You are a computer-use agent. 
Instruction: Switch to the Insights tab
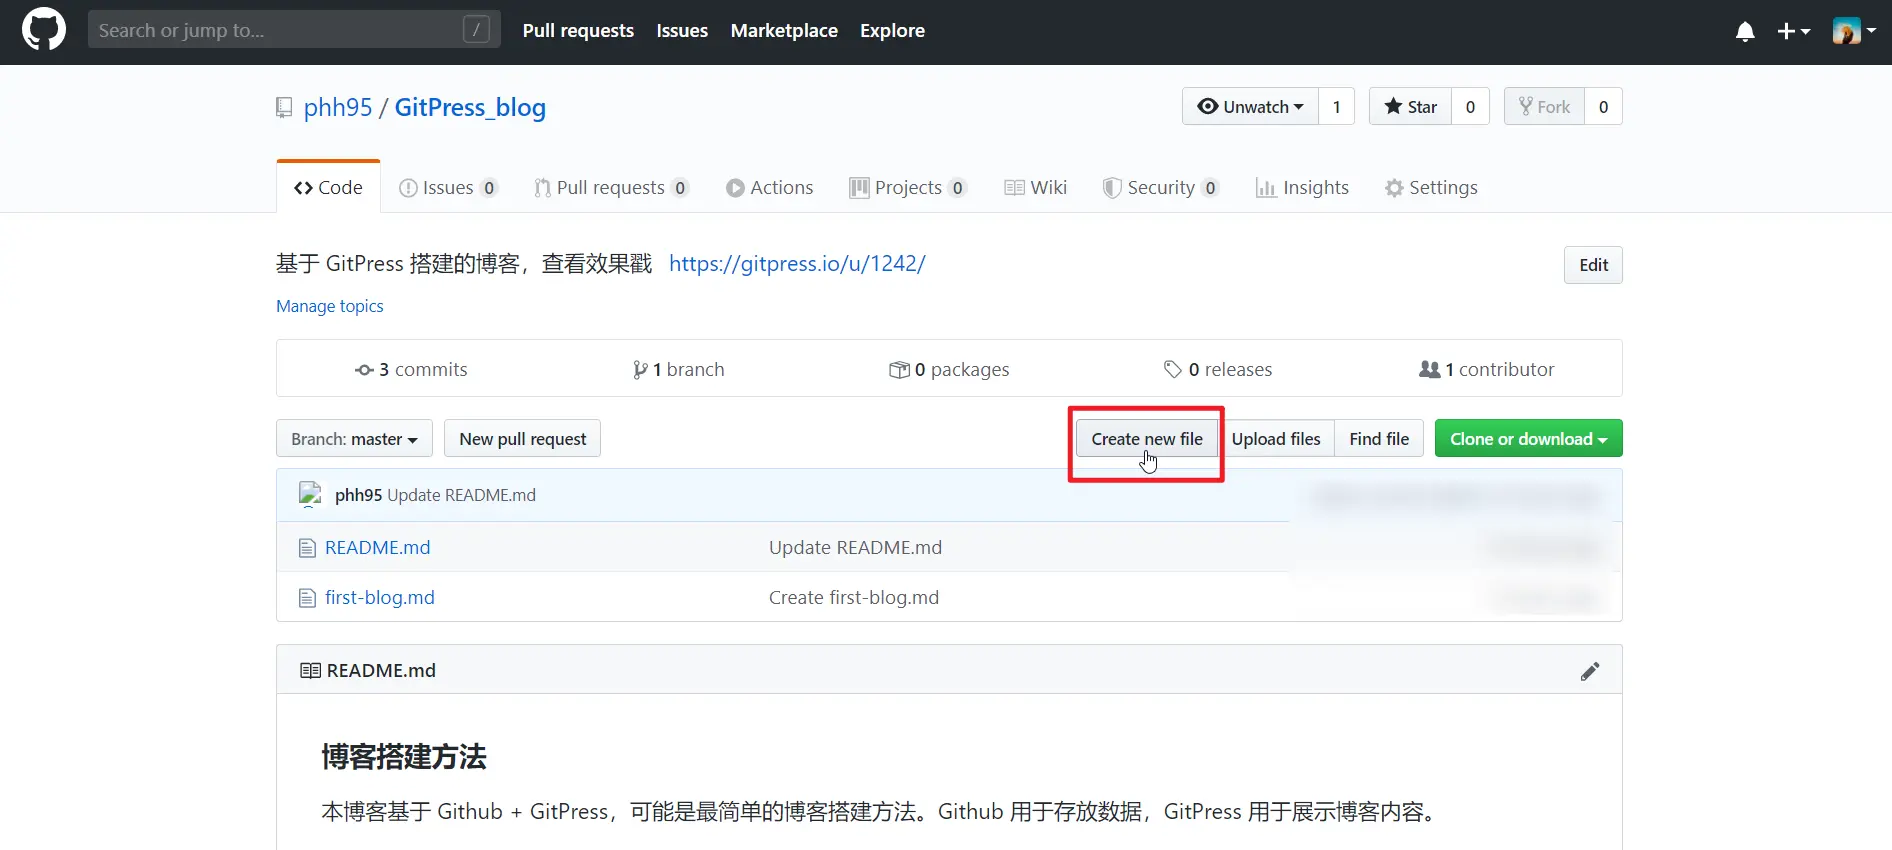coord(1302,187)
